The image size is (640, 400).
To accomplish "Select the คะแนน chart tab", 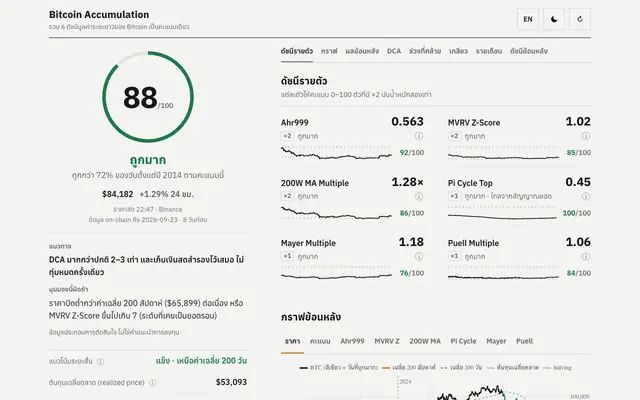I will click(x=320, y=341).
